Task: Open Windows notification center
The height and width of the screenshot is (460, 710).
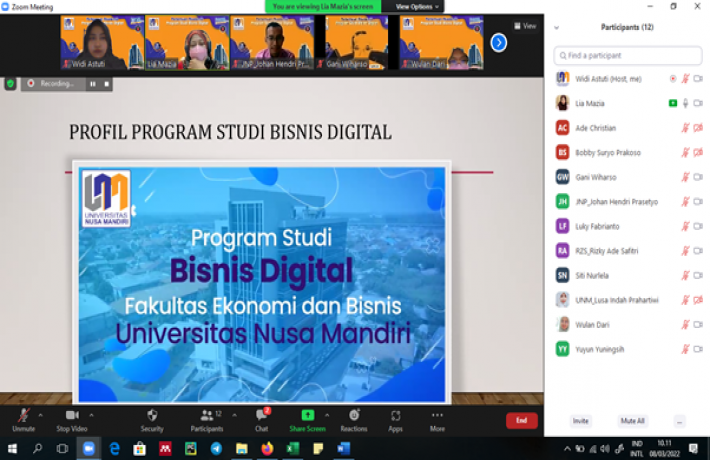Action: (x=693, y=449)
